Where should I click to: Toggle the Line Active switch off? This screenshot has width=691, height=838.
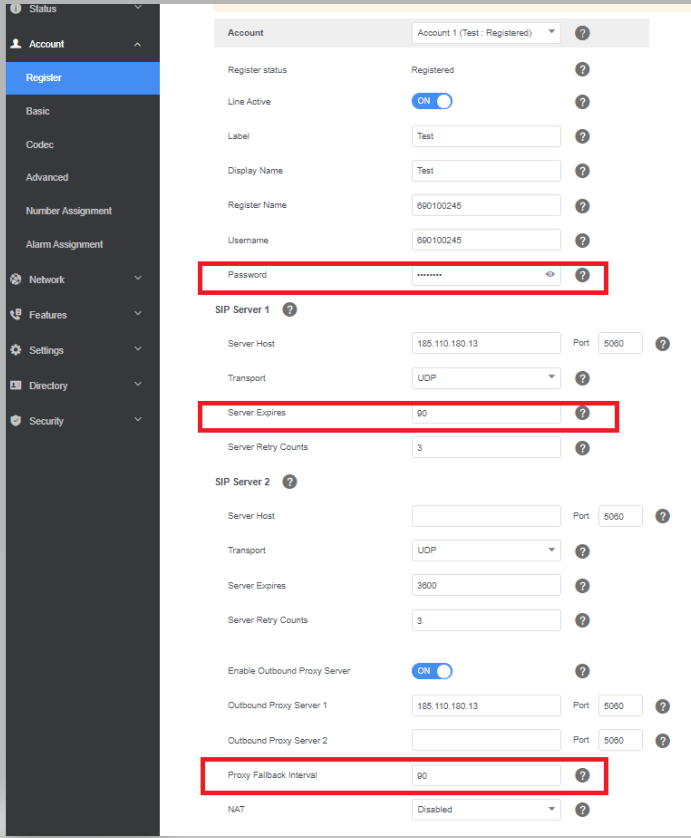pyautogui.click(x=432, y=102)
